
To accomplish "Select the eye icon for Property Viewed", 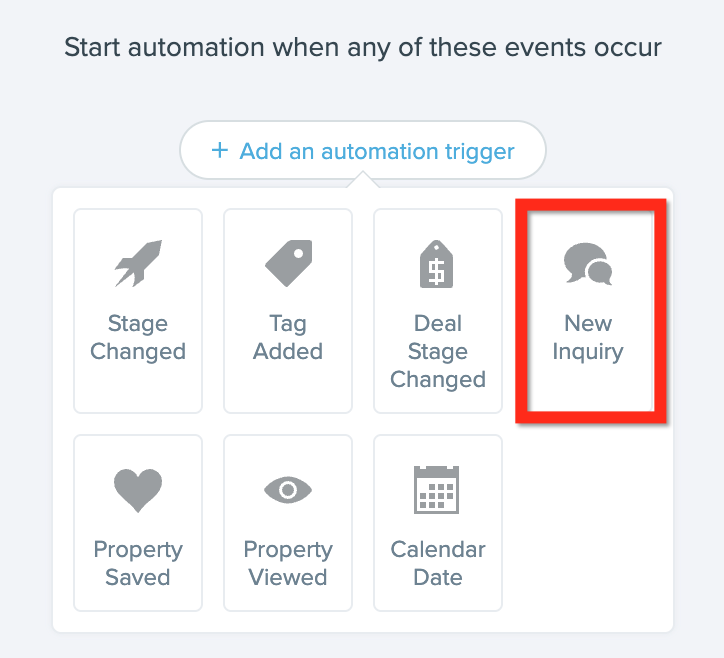I will (x=288, y=490).
